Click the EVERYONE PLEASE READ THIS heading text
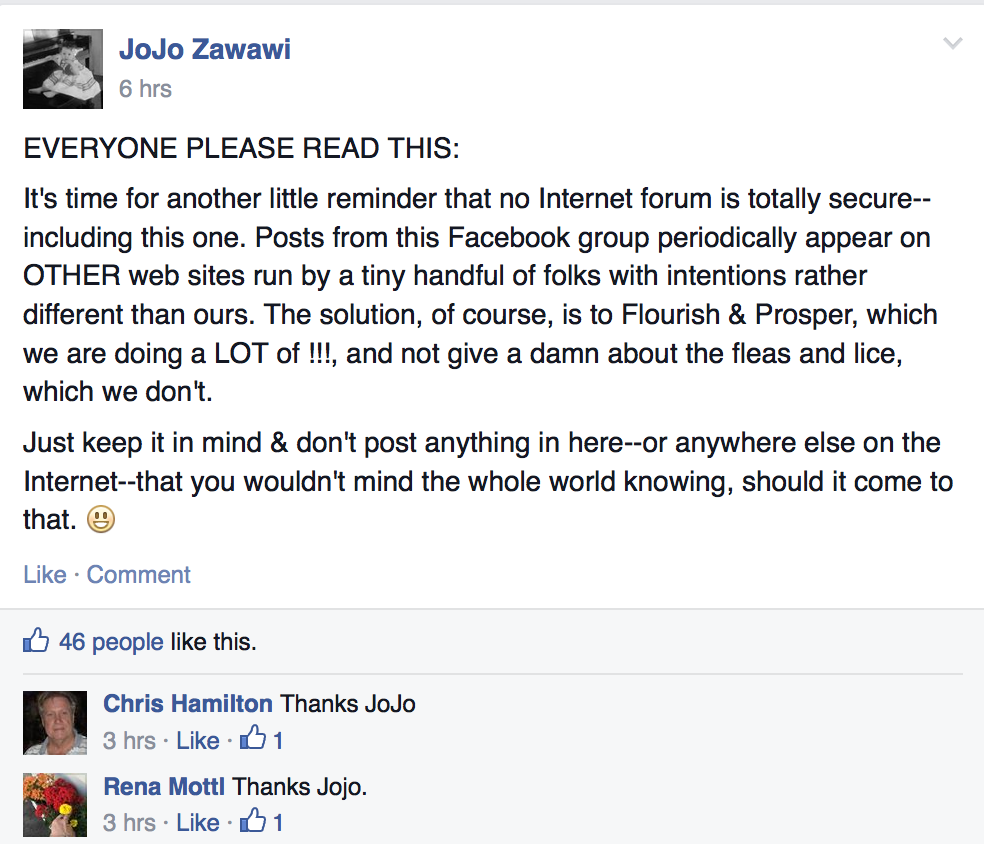 click(x=242, y=148)
